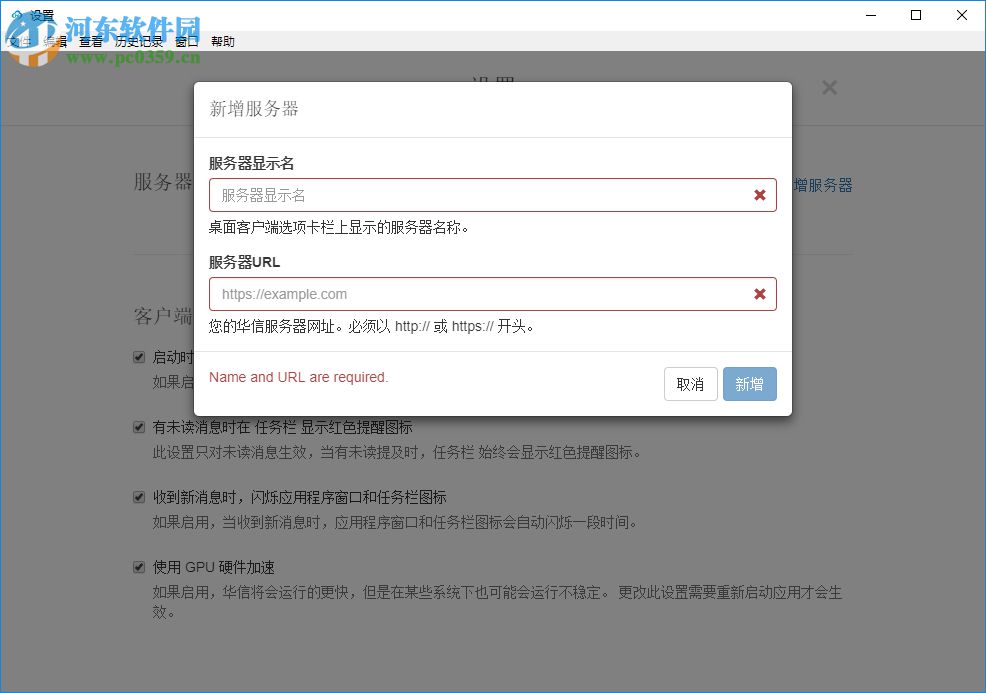Clear the 服务器URL field using the red X icon
Image resolution: width=986 pixels, height=693 pixels.
click(x=759, y=294)
